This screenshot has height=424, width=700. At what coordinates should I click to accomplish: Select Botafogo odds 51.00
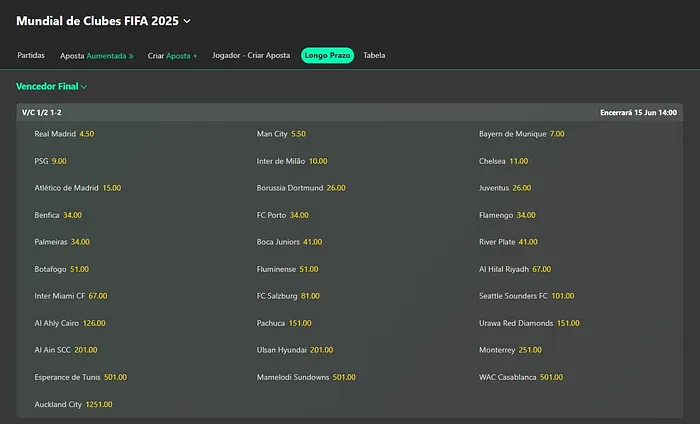[62, 269]
